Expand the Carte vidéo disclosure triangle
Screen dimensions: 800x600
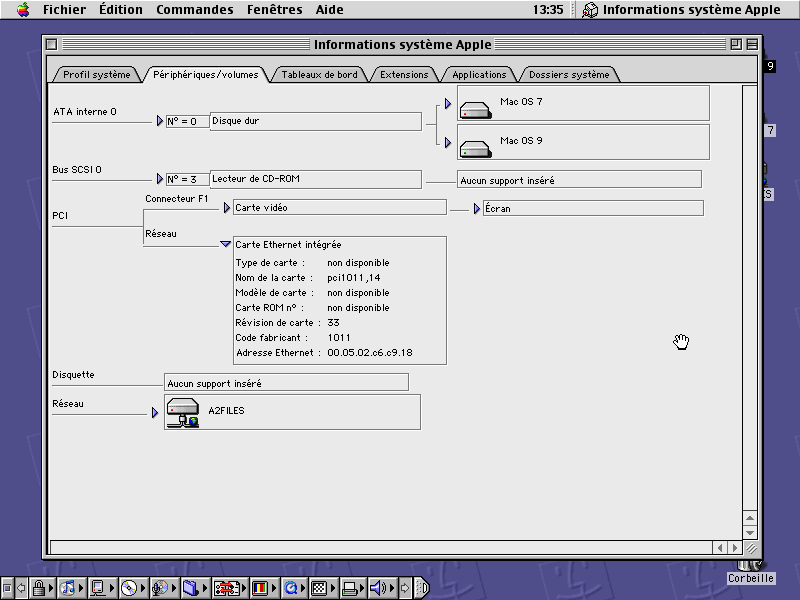click(227, 208)
